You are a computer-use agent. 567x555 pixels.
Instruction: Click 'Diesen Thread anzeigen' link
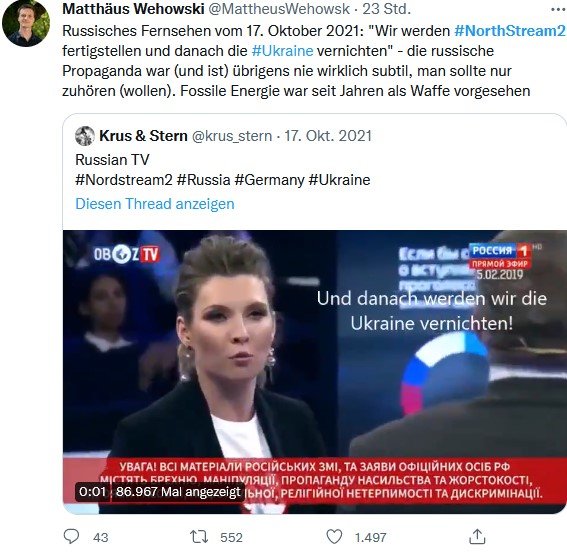[155, 204]
